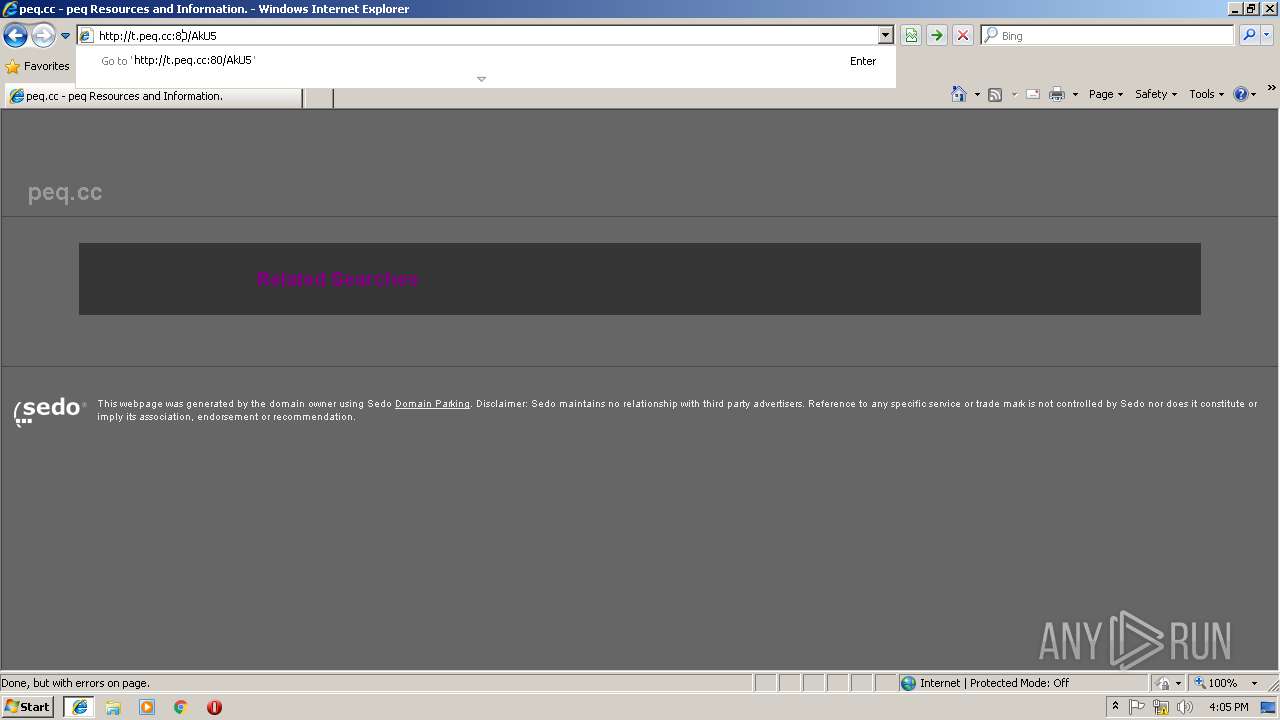
Task: Open Google Chrome from taskbar
Action: (181, 707)
